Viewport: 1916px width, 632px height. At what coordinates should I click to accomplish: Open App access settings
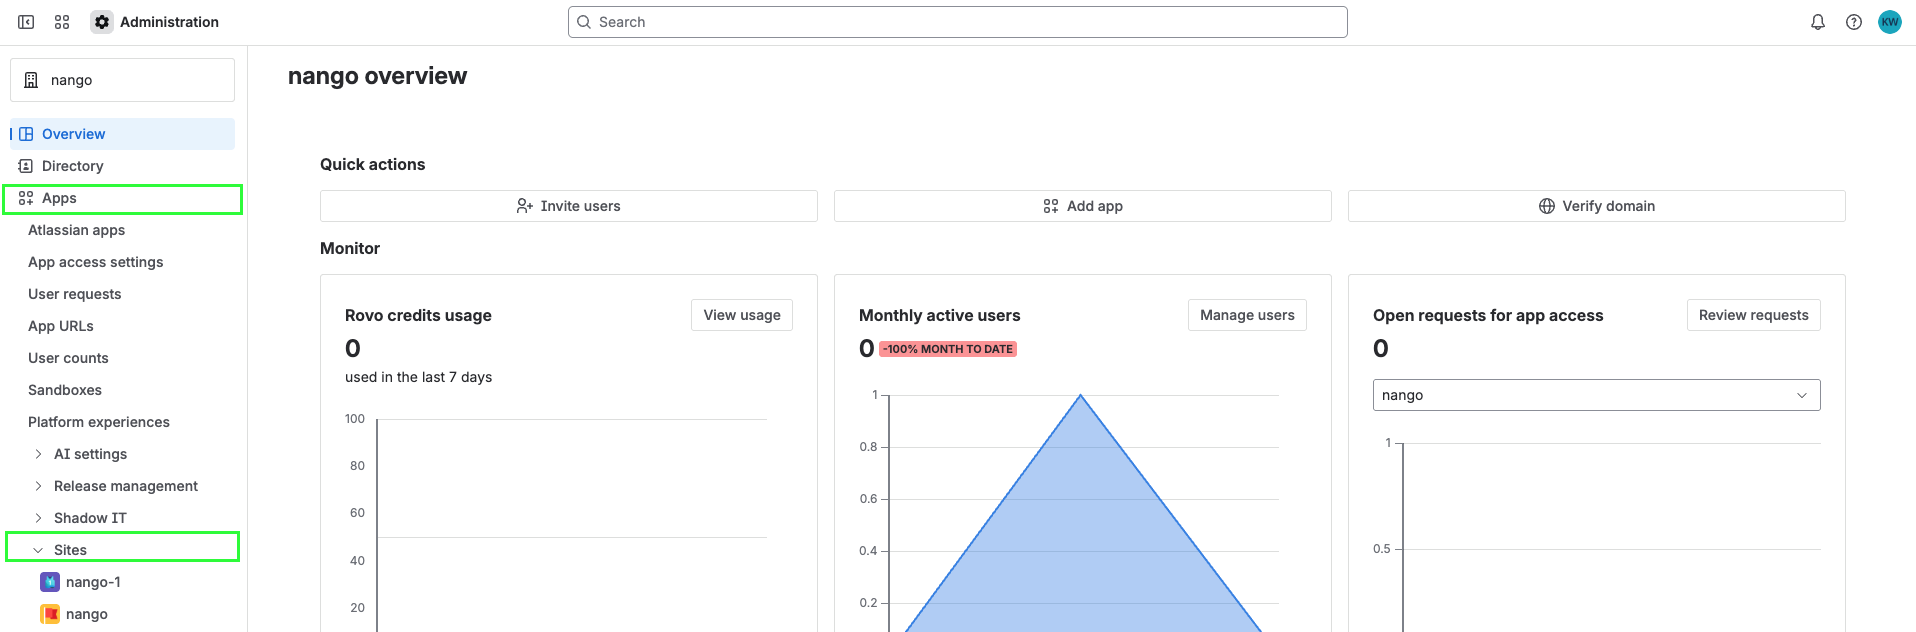[96, 262]
